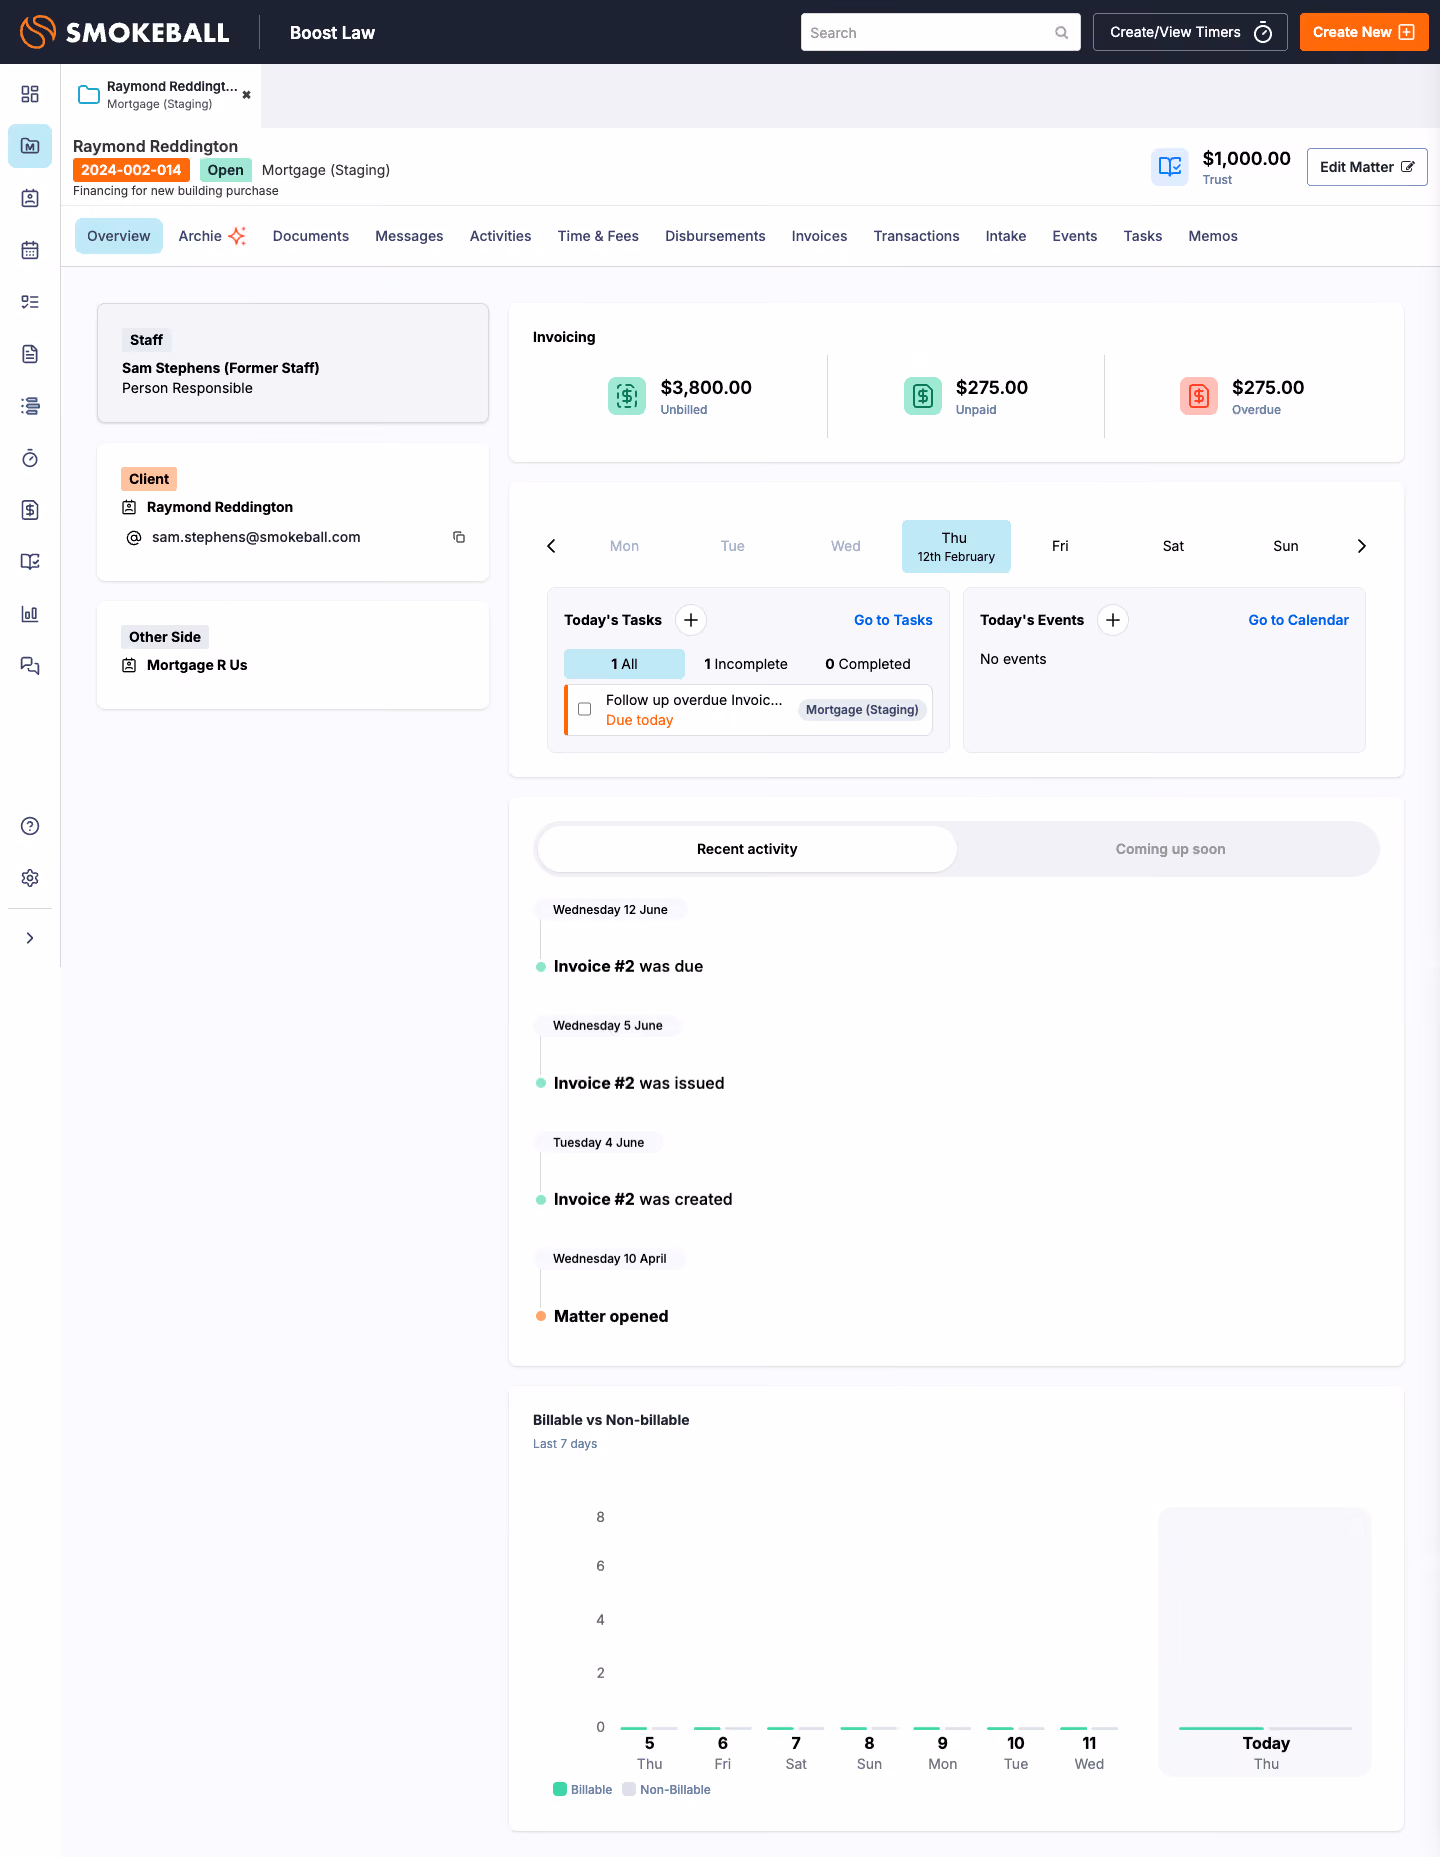Filter tasks by 0 Completed

[x=868, y=664]
